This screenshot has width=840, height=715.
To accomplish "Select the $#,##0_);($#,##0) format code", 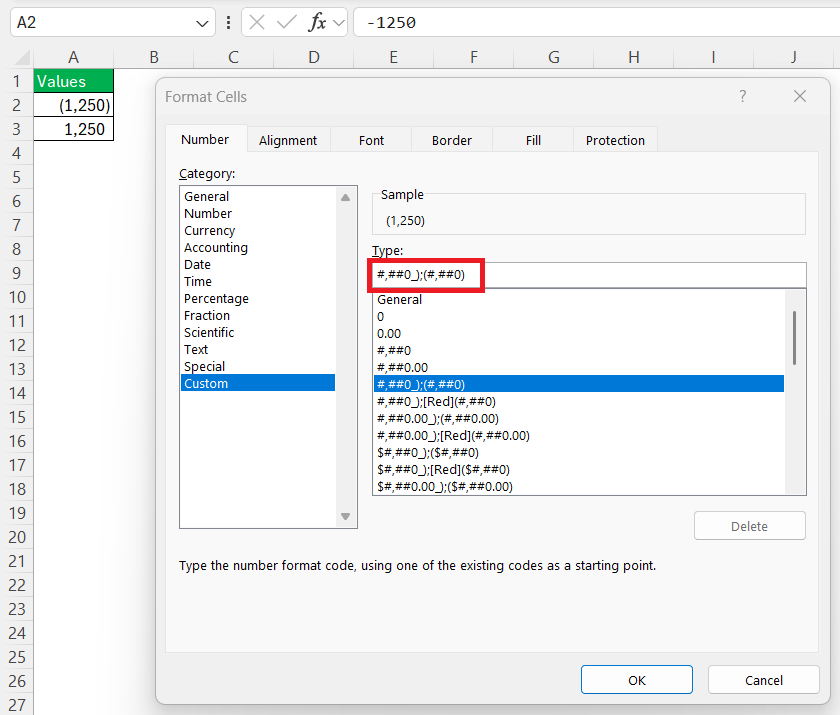I will tap(579, 453).
